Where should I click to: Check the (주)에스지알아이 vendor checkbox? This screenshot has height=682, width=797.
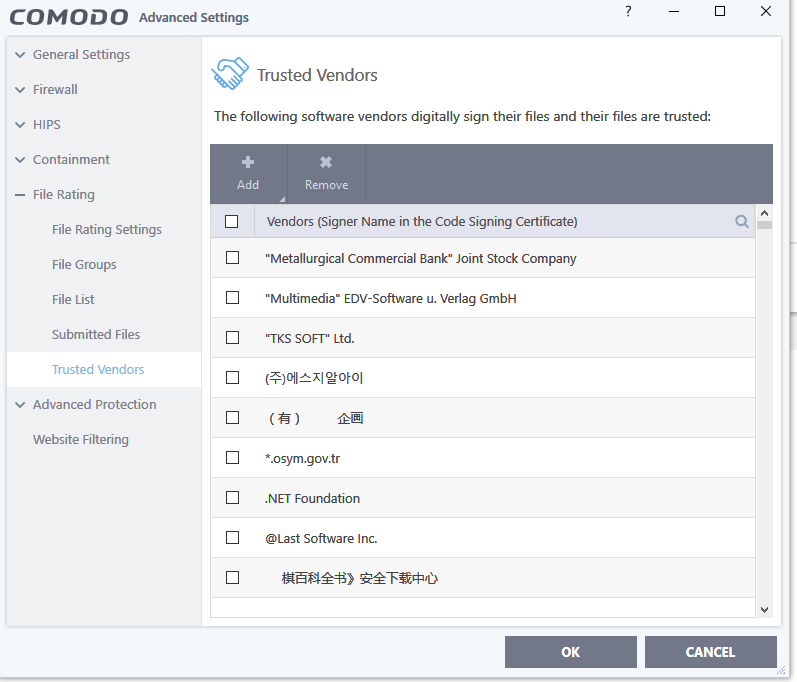[x=232, y=378]
